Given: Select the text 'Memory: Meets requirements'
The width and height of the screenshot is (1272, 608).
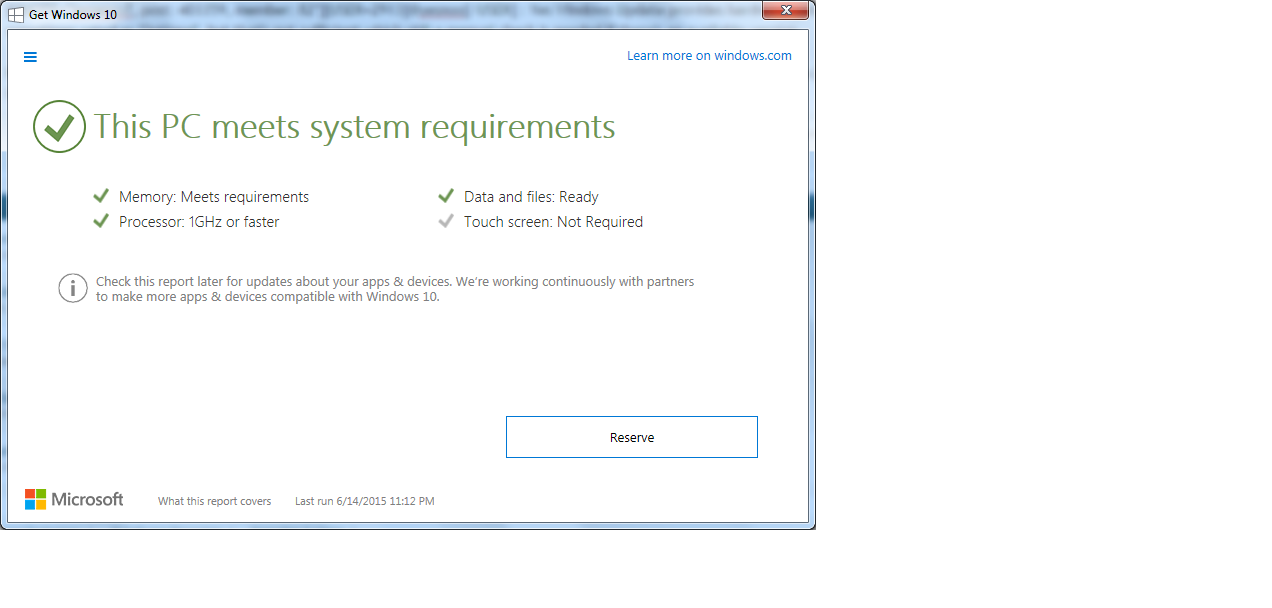Looking at the screenshot, I should (214, 197).
